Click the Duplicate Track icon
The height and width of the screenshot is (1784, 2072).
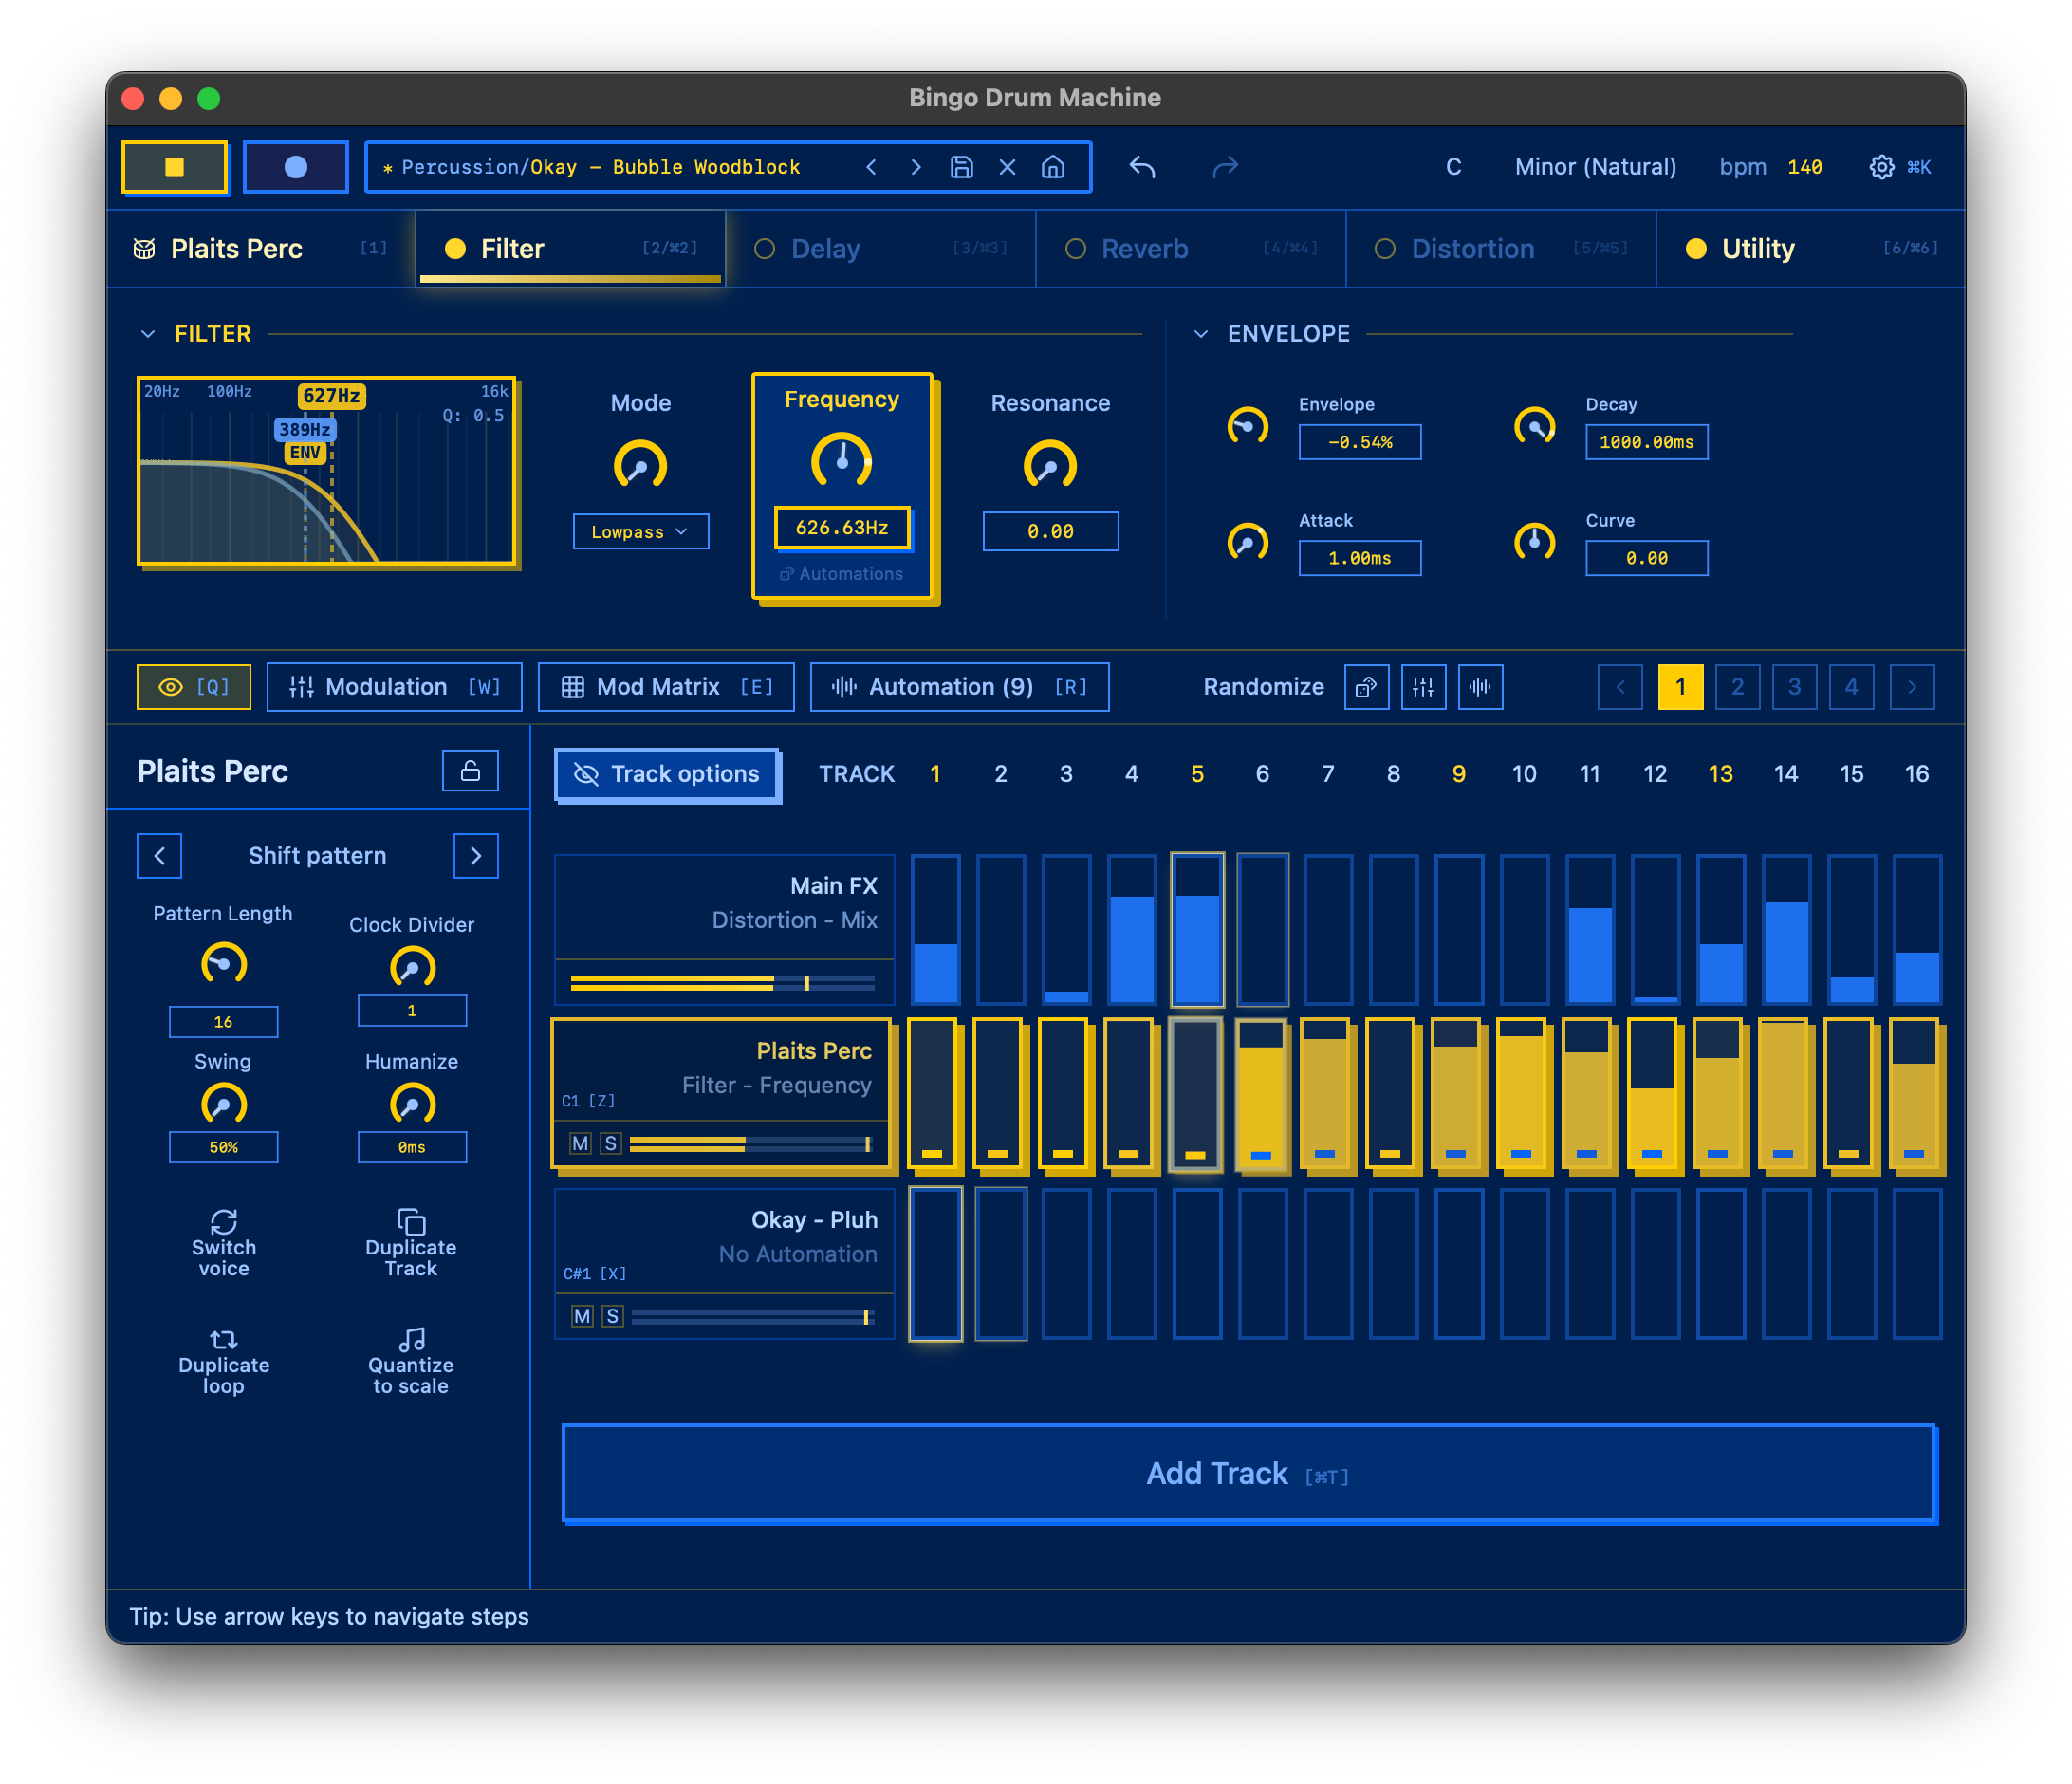pos(411,1221)
